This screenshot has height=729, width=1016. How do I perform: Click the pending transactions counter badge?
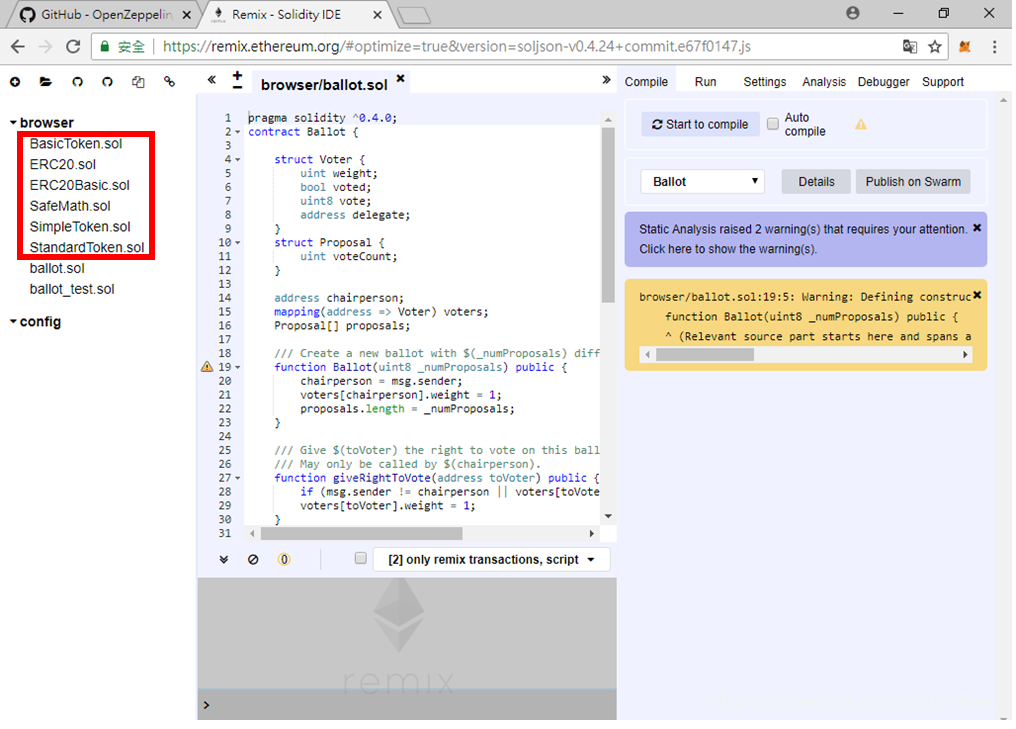pos(284,559)
